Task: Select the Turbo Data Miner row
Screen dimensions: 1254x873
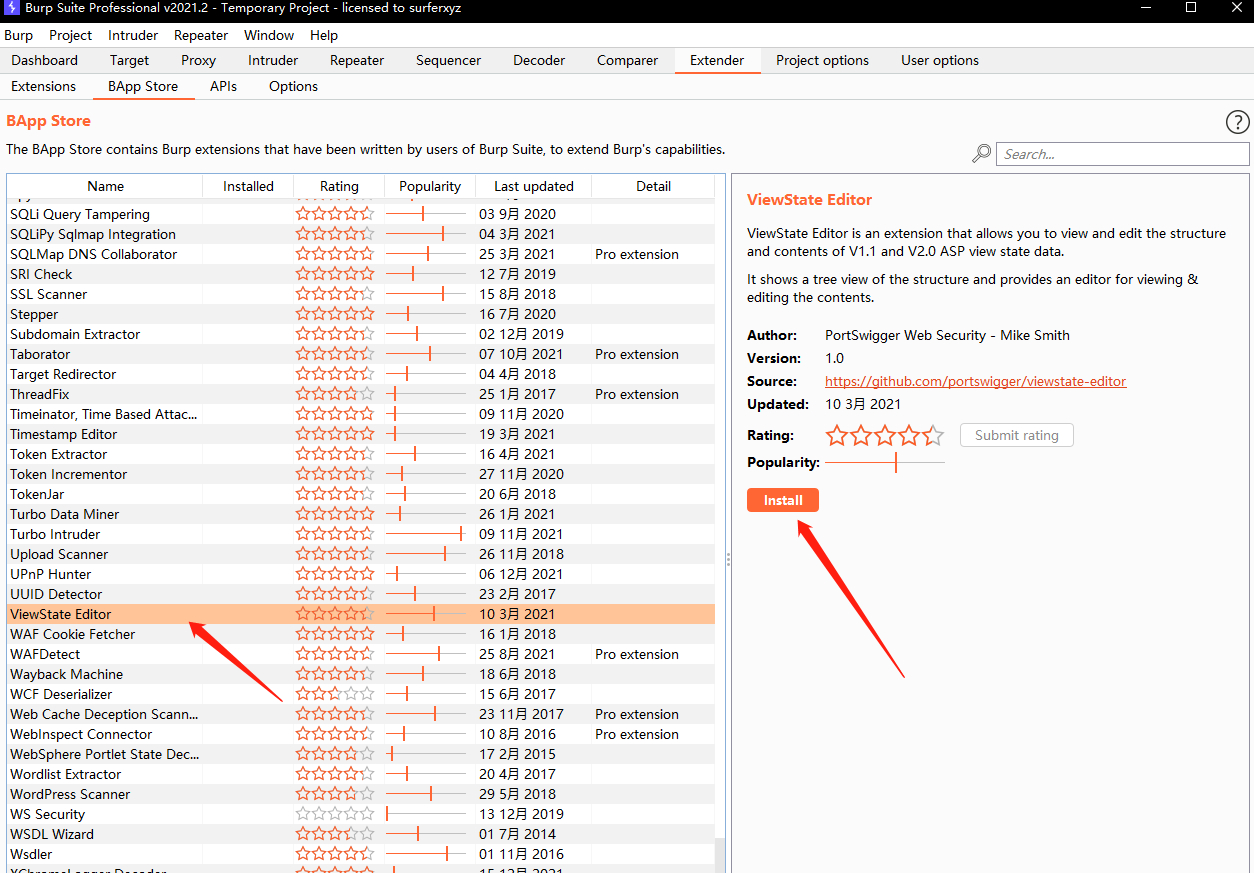Action: pos(361,514)
